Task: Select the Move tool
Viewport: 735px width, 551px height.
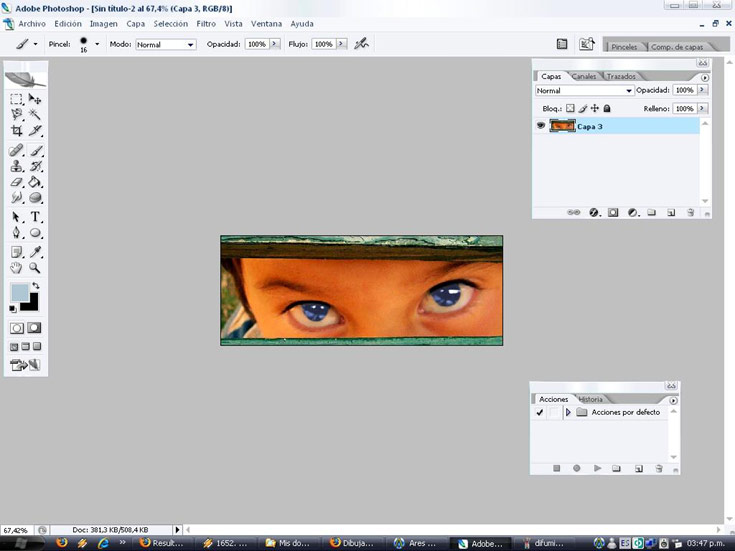Action: [35, 99]
